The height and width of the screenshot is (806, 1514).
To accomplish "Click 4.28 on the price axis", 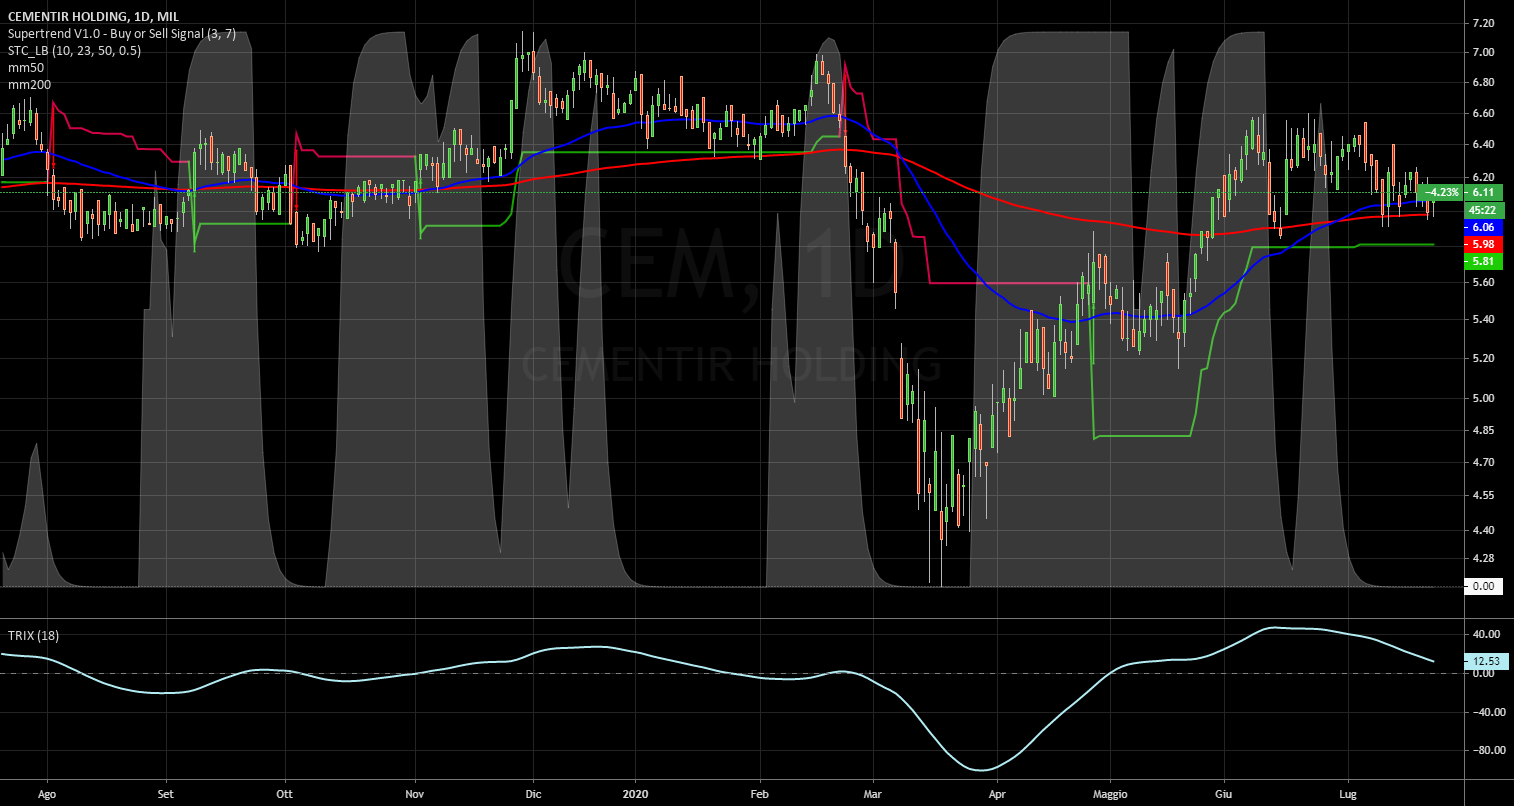I will pyautogui.click(x=1484, y=558).
